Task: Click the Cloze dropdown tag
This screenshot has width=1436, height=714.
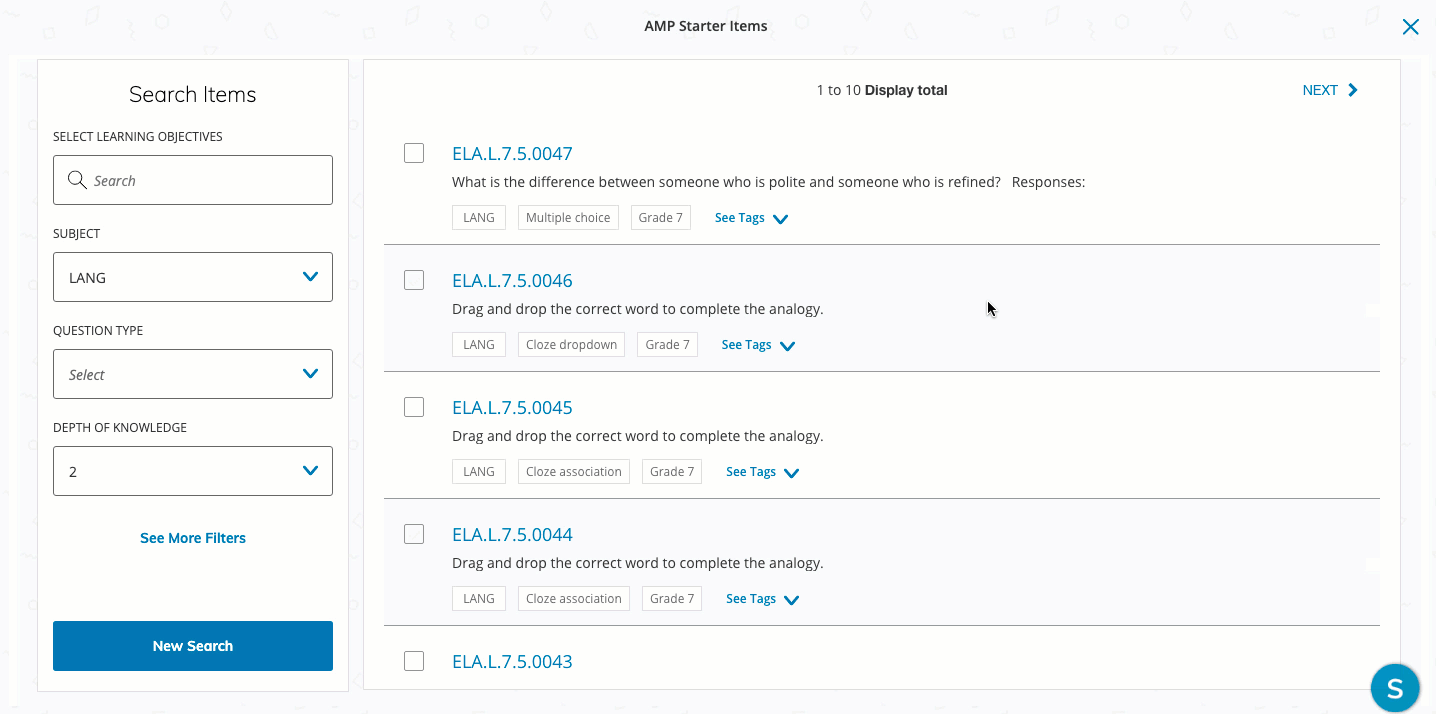Action: (x=571, y=345)
